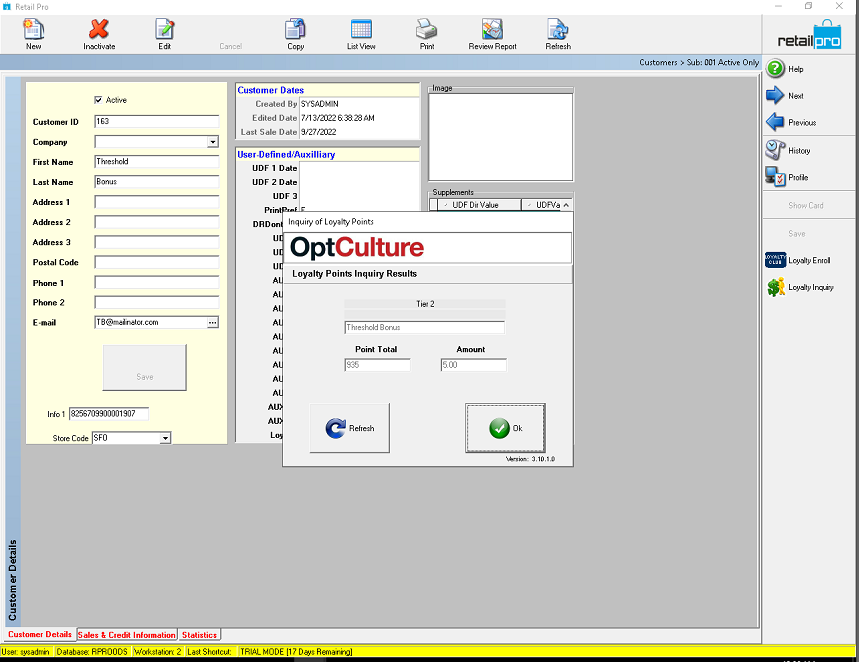This screenshot has width=859, height=662.
Task: Click the Address 2 field
Action: (157, 222)
